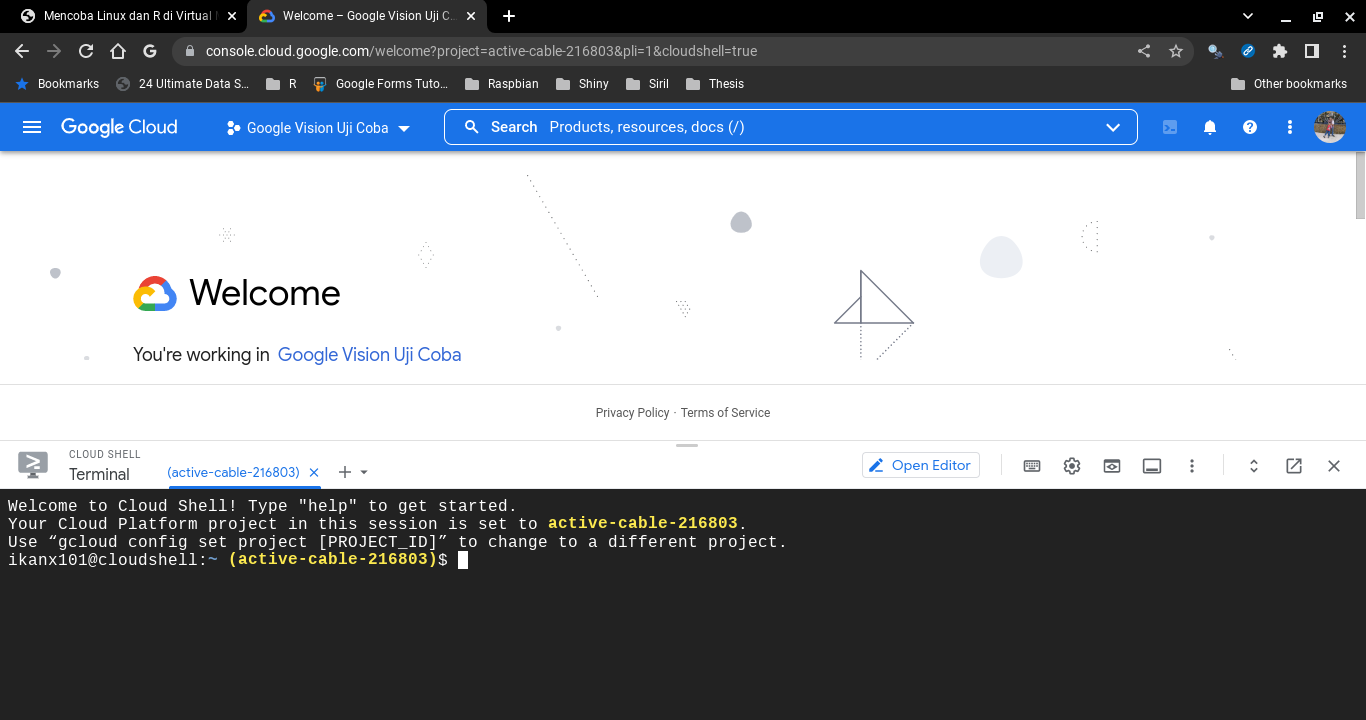Open the Extensions puzzle icon
The height and width of the screenshot is (720, 1366).
pyautogui.click(x=1280, y=51)
